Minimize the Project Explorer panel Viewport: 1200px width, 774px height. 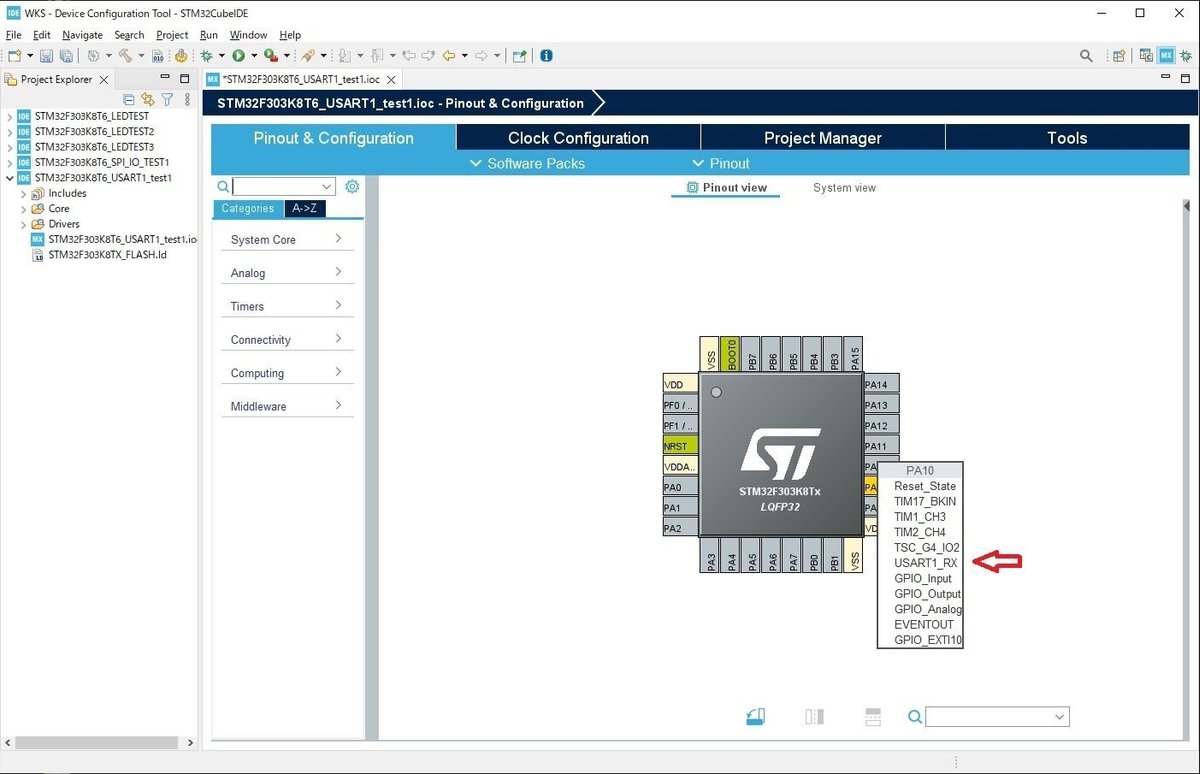point(165,78)
